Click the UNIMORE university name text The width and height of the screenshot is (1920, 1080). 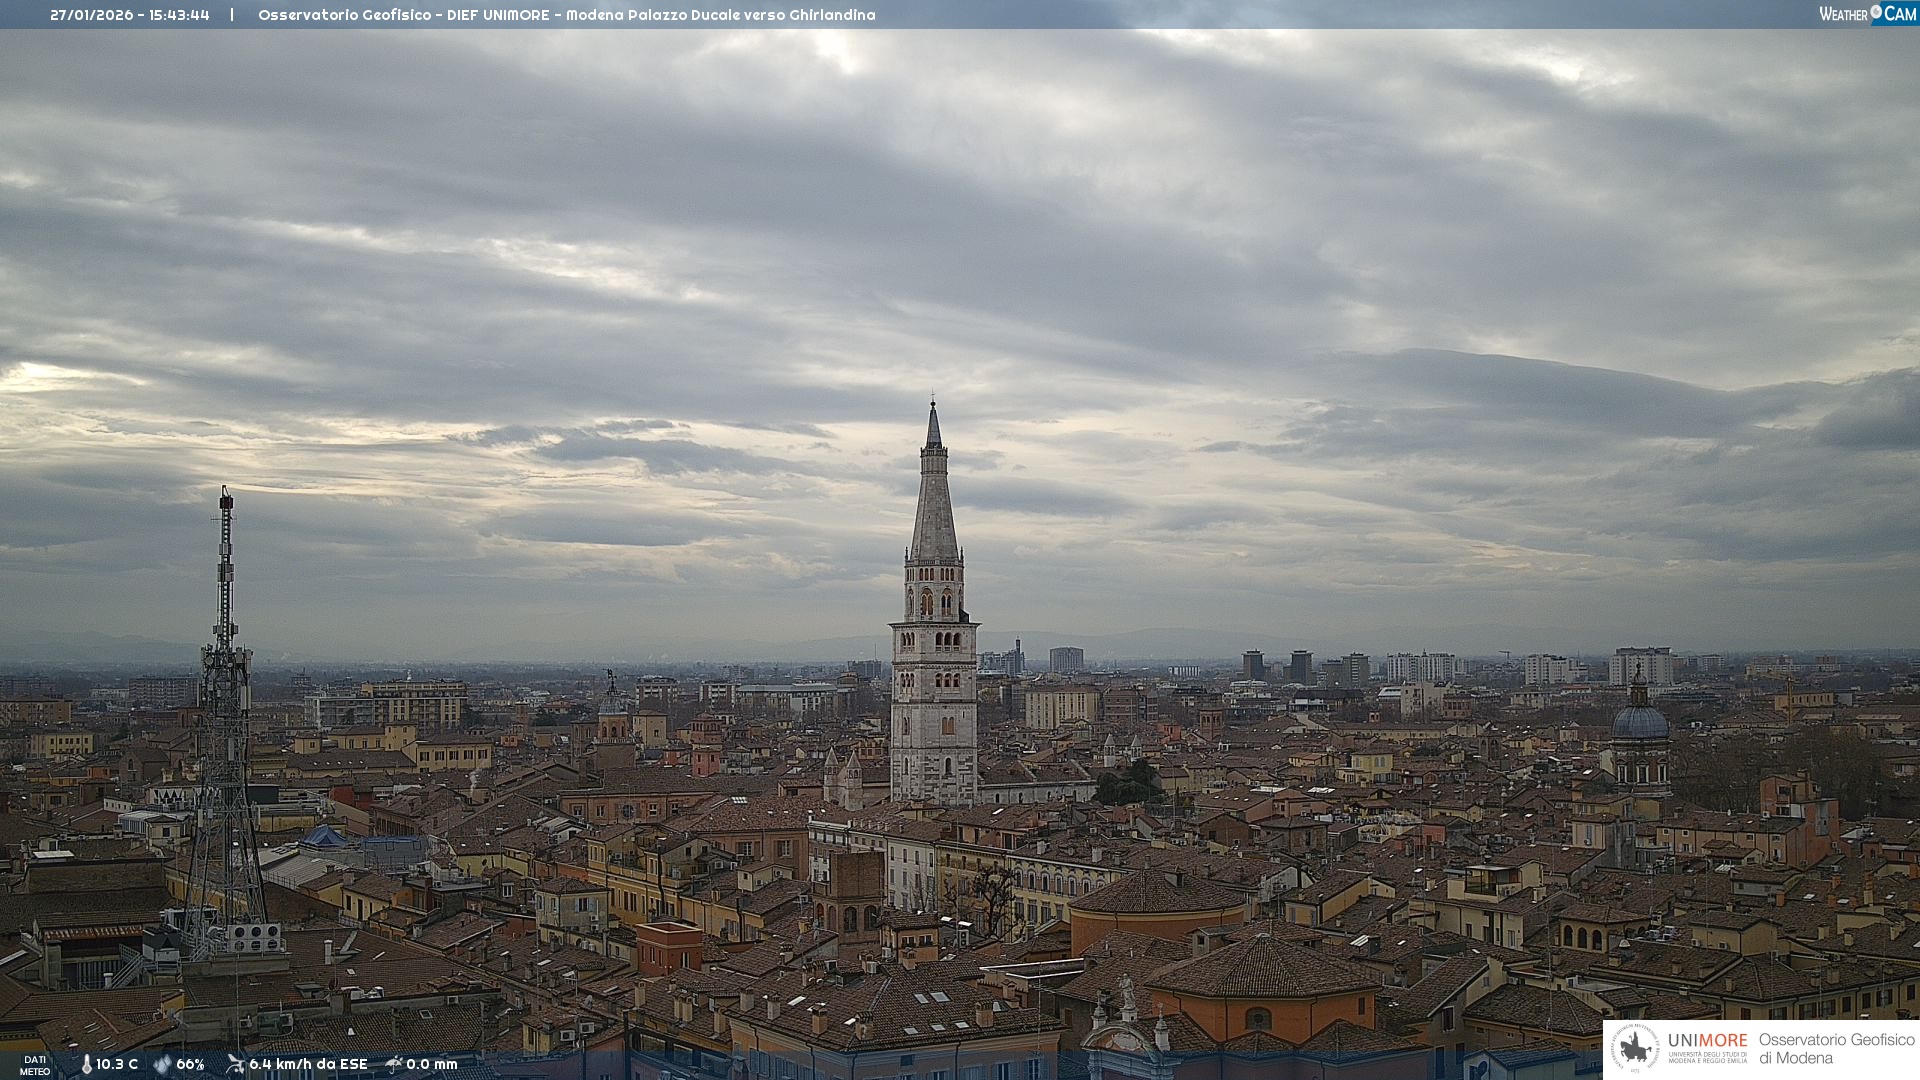pyautogui.click(x=1707, y=1041)
